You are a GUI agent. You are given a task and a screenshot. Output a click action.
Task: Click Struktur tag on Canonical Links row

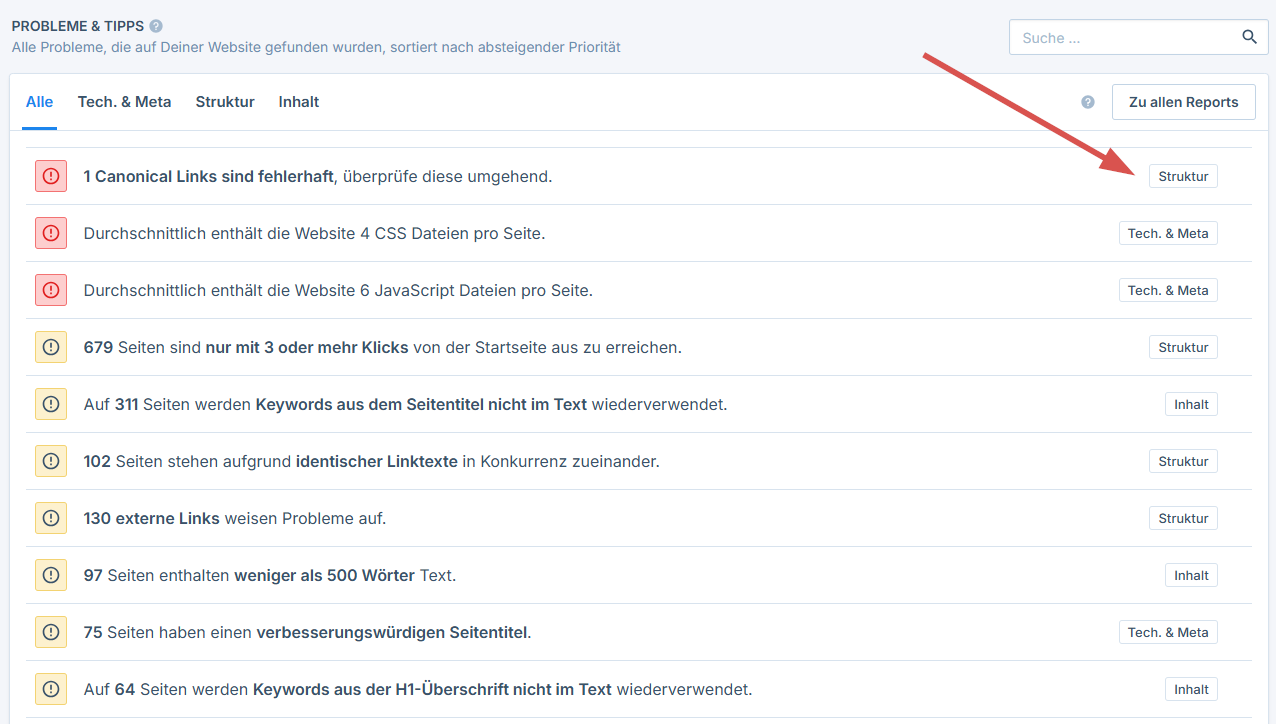click(1183, 176)
